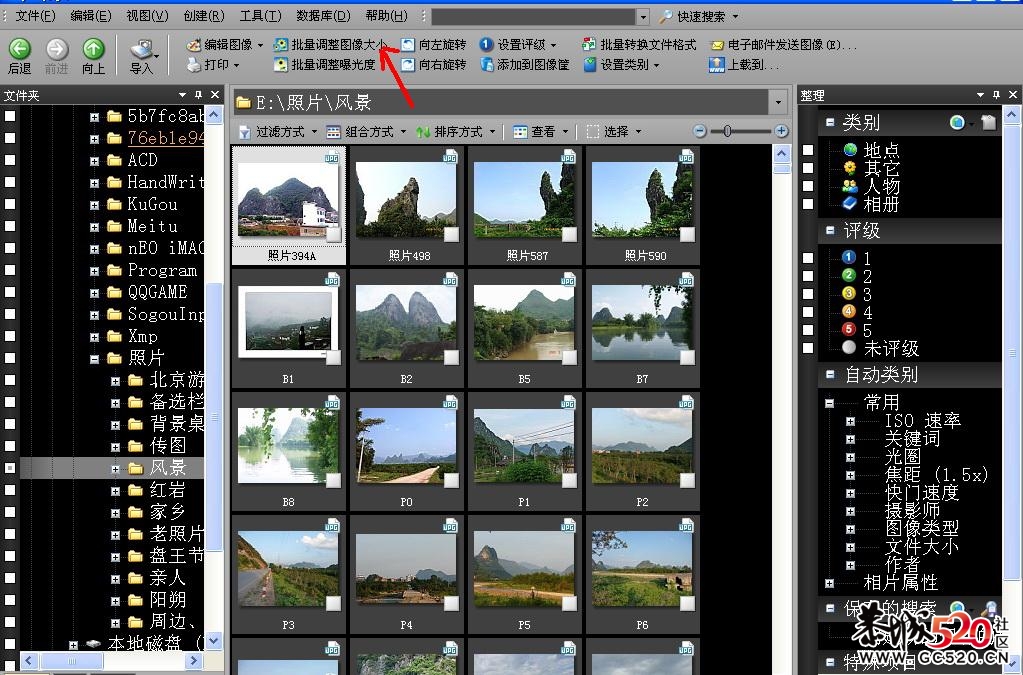Click the green 向上 up arrow icon
The image size is (1023, 675).
tap(93, 49)
